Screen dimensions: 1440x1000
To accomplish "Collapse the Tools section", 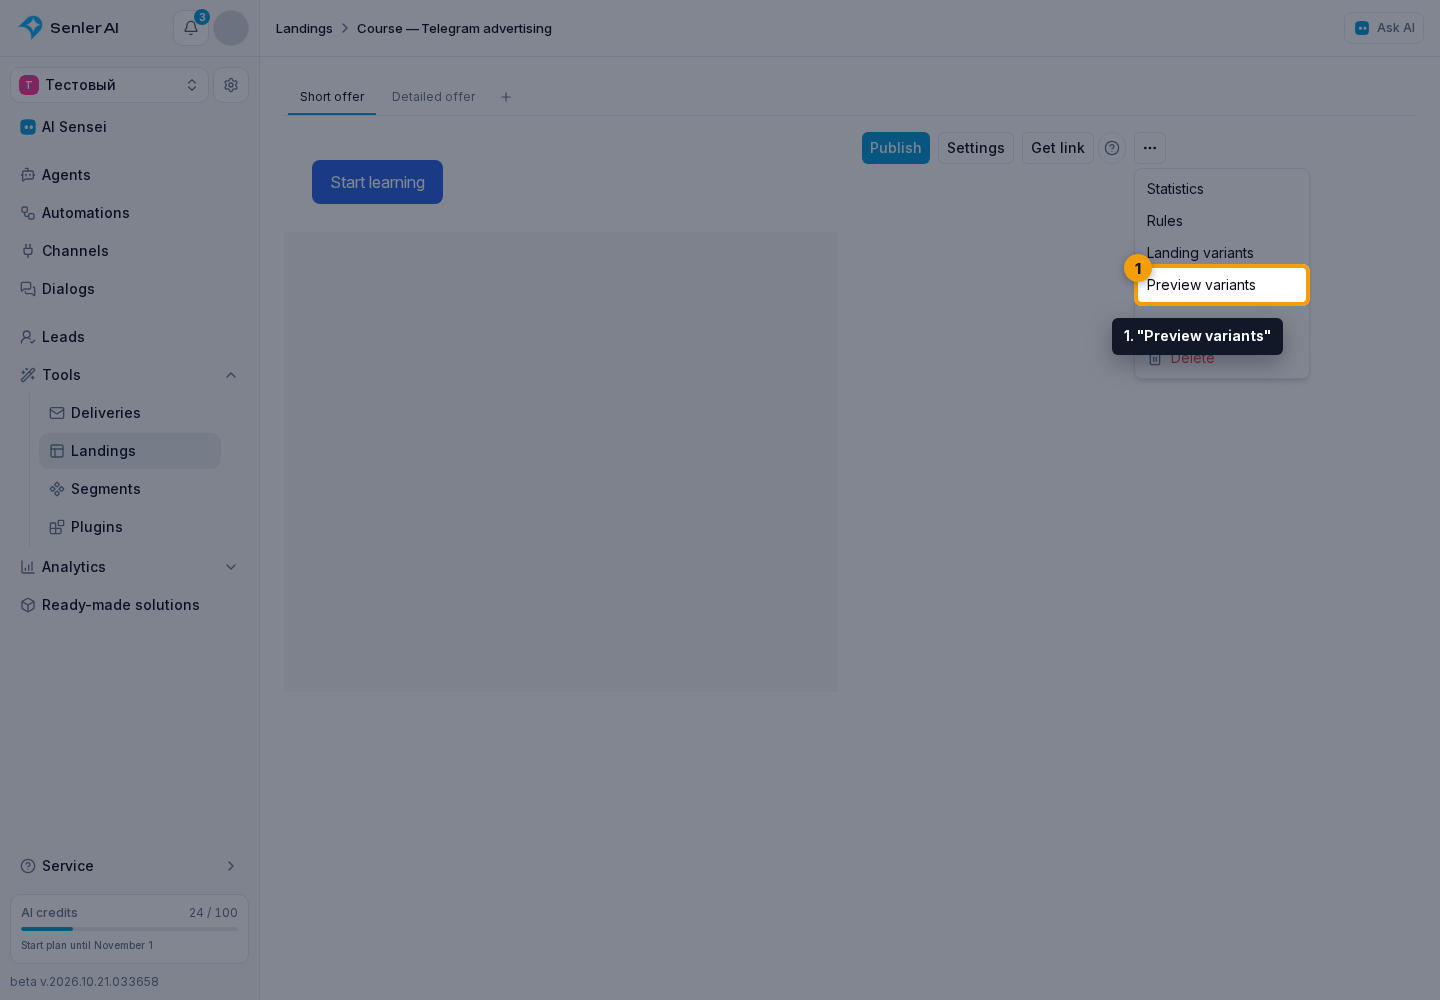I will pyautogui.click(x=231, y=375).
